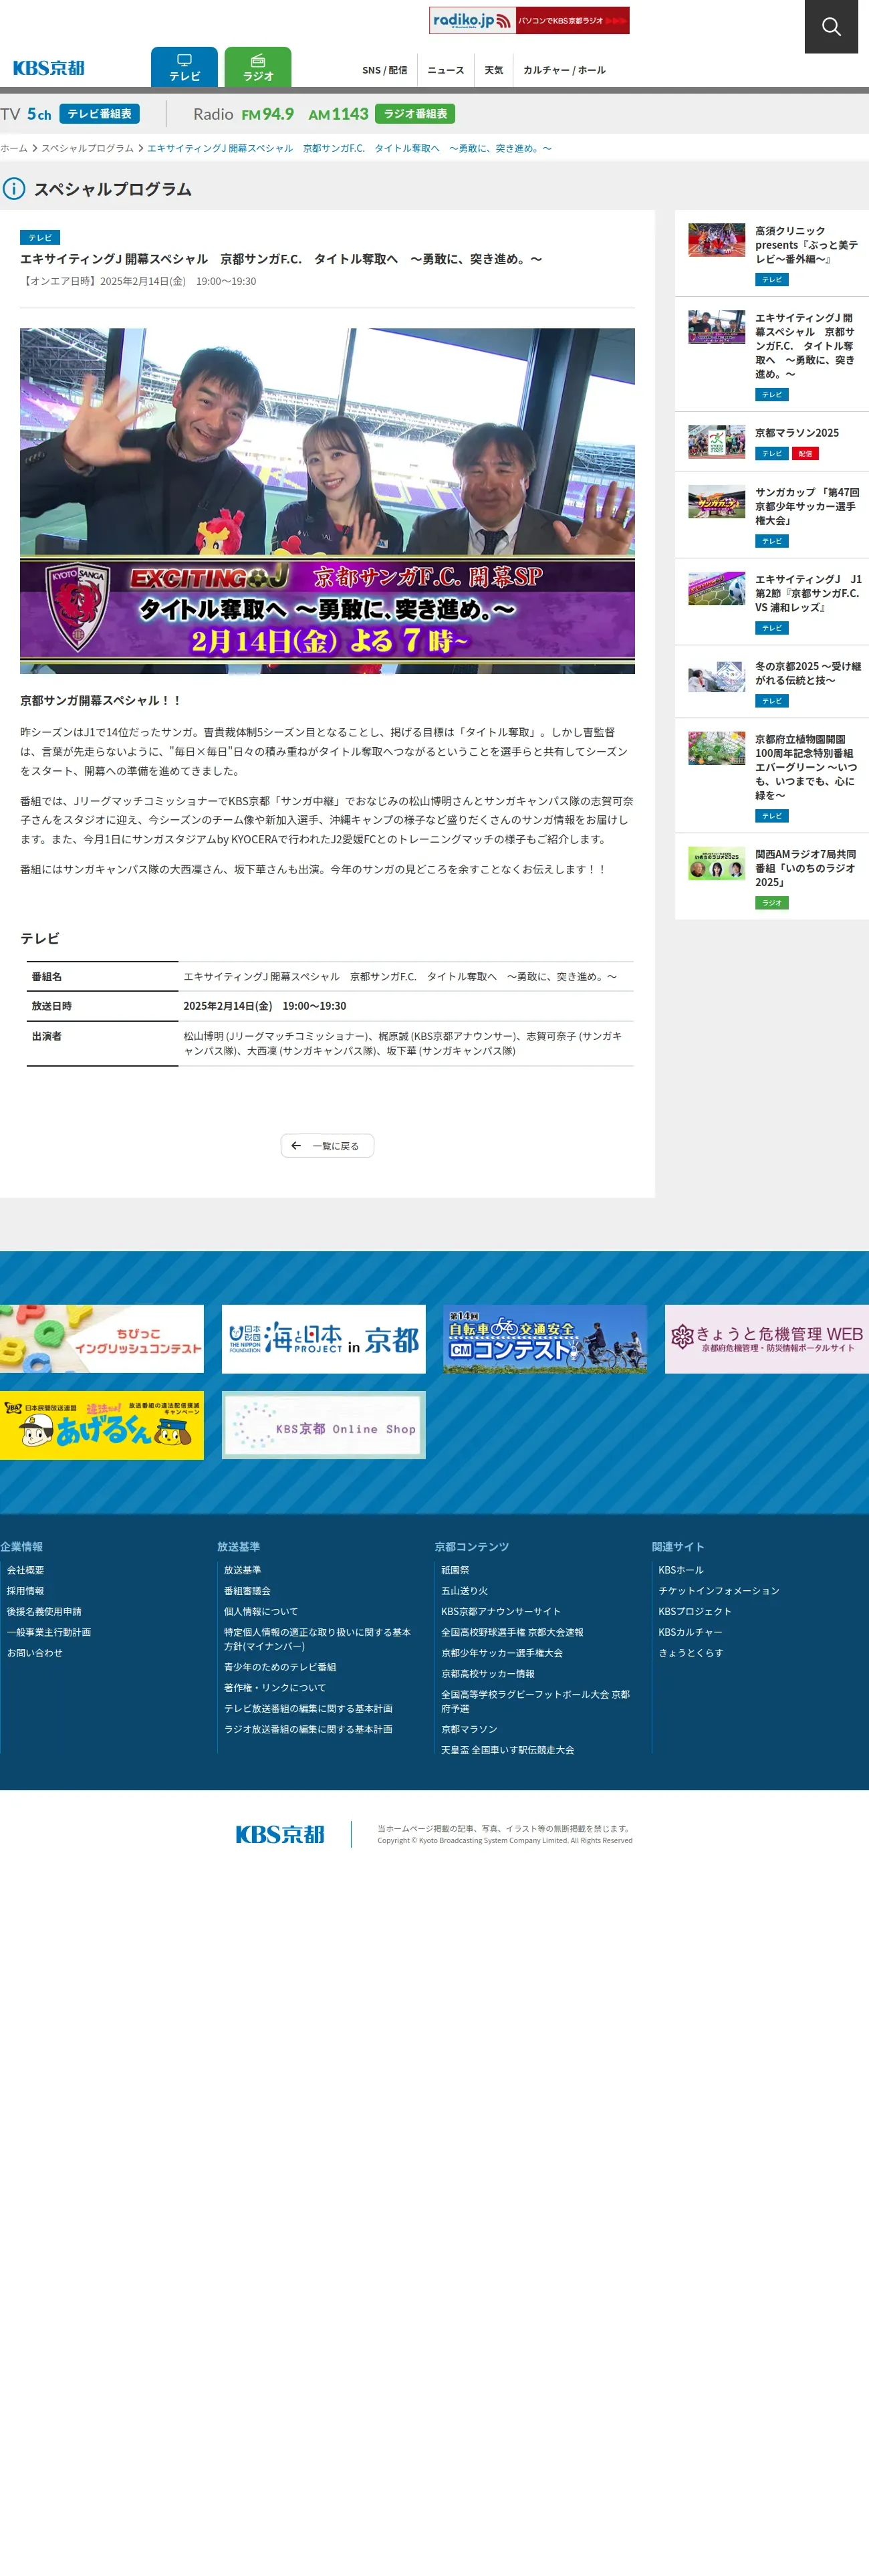Open あげるくん campaign banner
This screenshot has height=2576, width=869.
(x=102, y=1425)
